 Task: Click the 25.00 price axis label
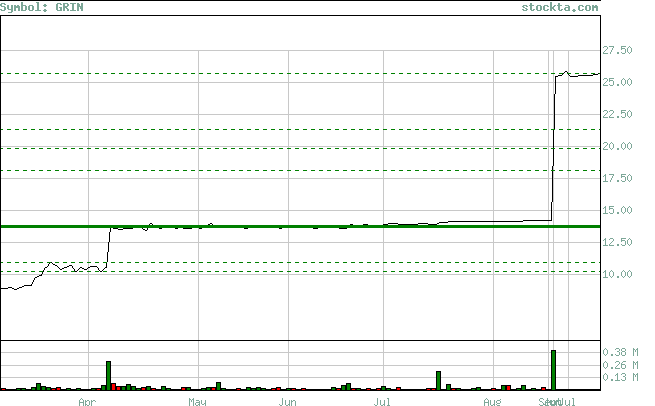(617, 82)
